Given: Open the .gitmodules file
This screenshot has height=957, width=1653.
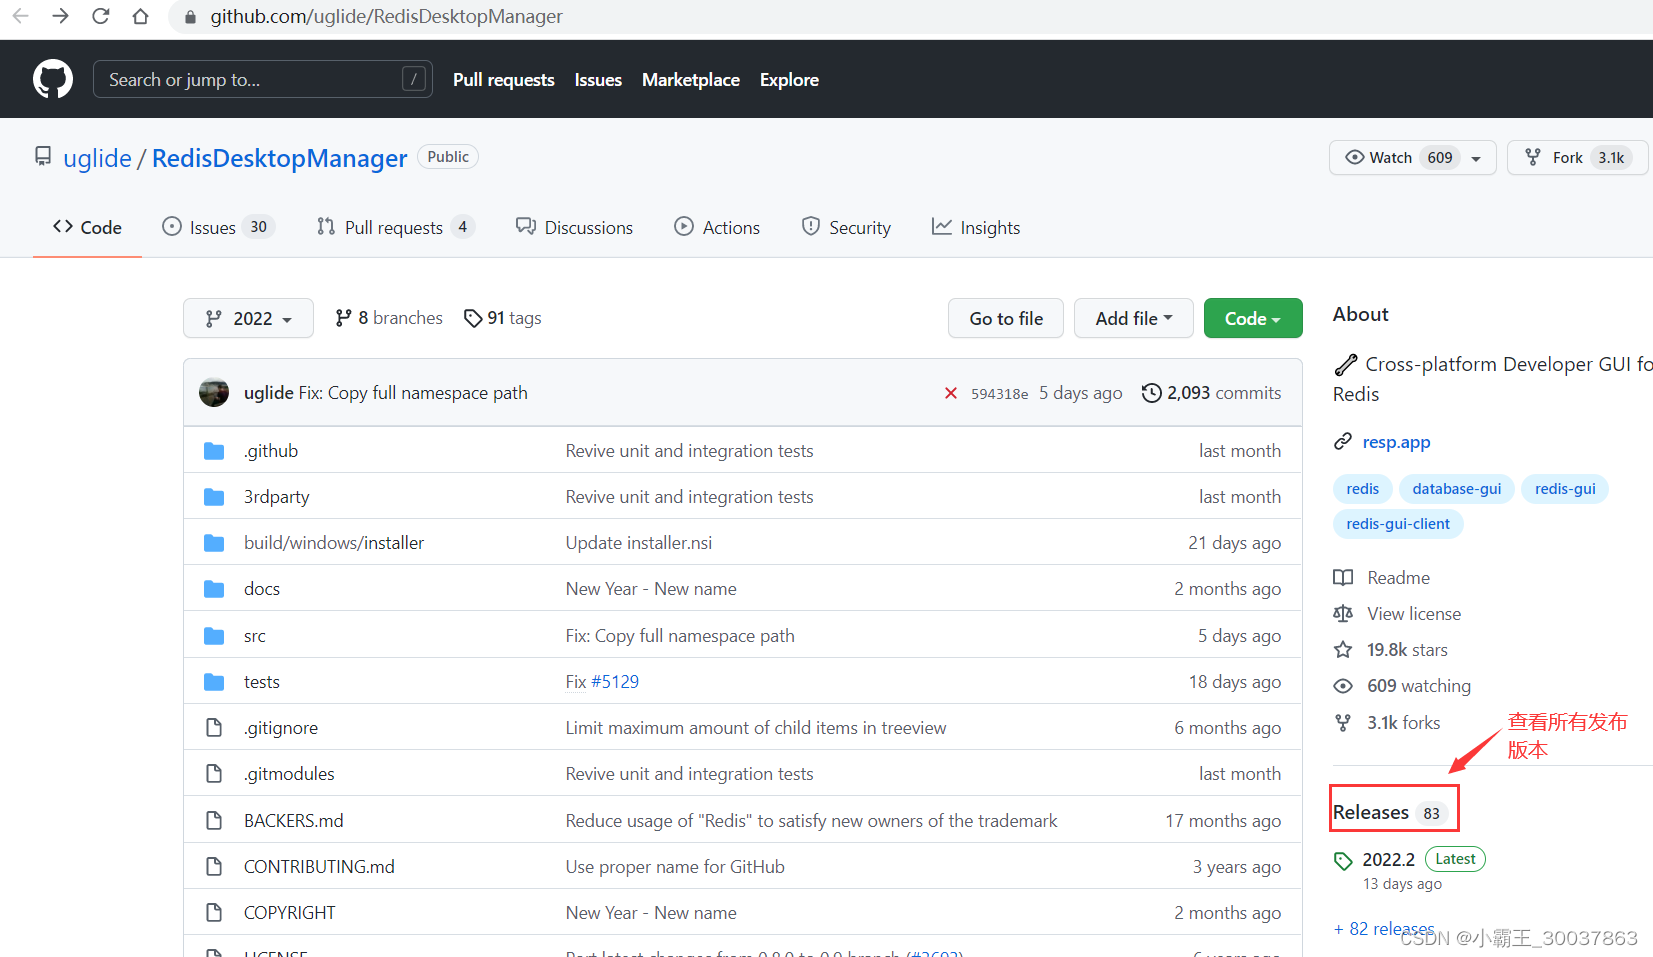Looking at the screenshot, I should tap(289, 774).
